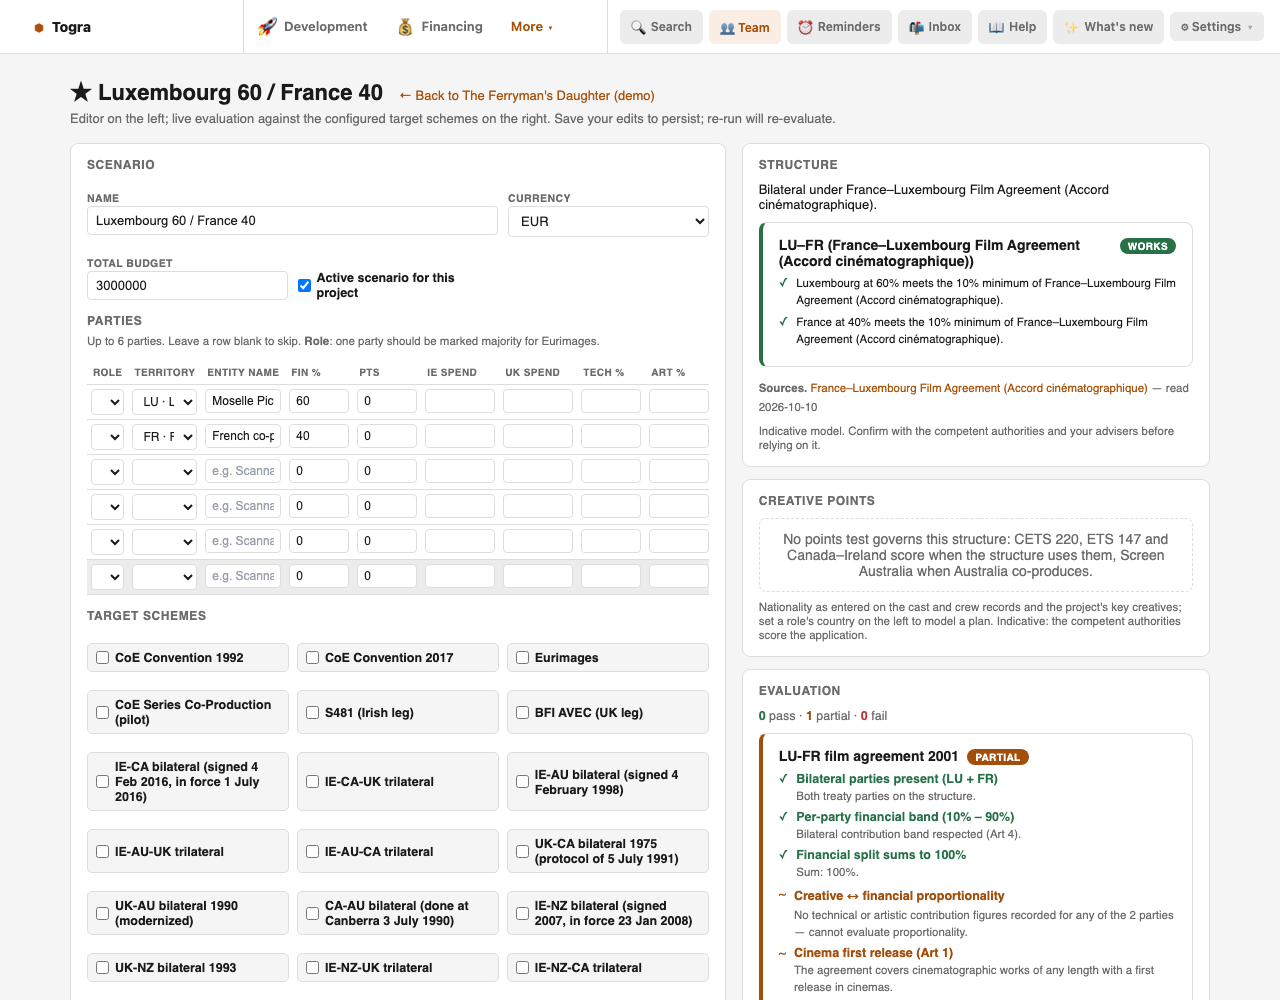Open the France–Luxembourg Film Agreement source link
The image size is (1280, 1000).
(979, 388)
